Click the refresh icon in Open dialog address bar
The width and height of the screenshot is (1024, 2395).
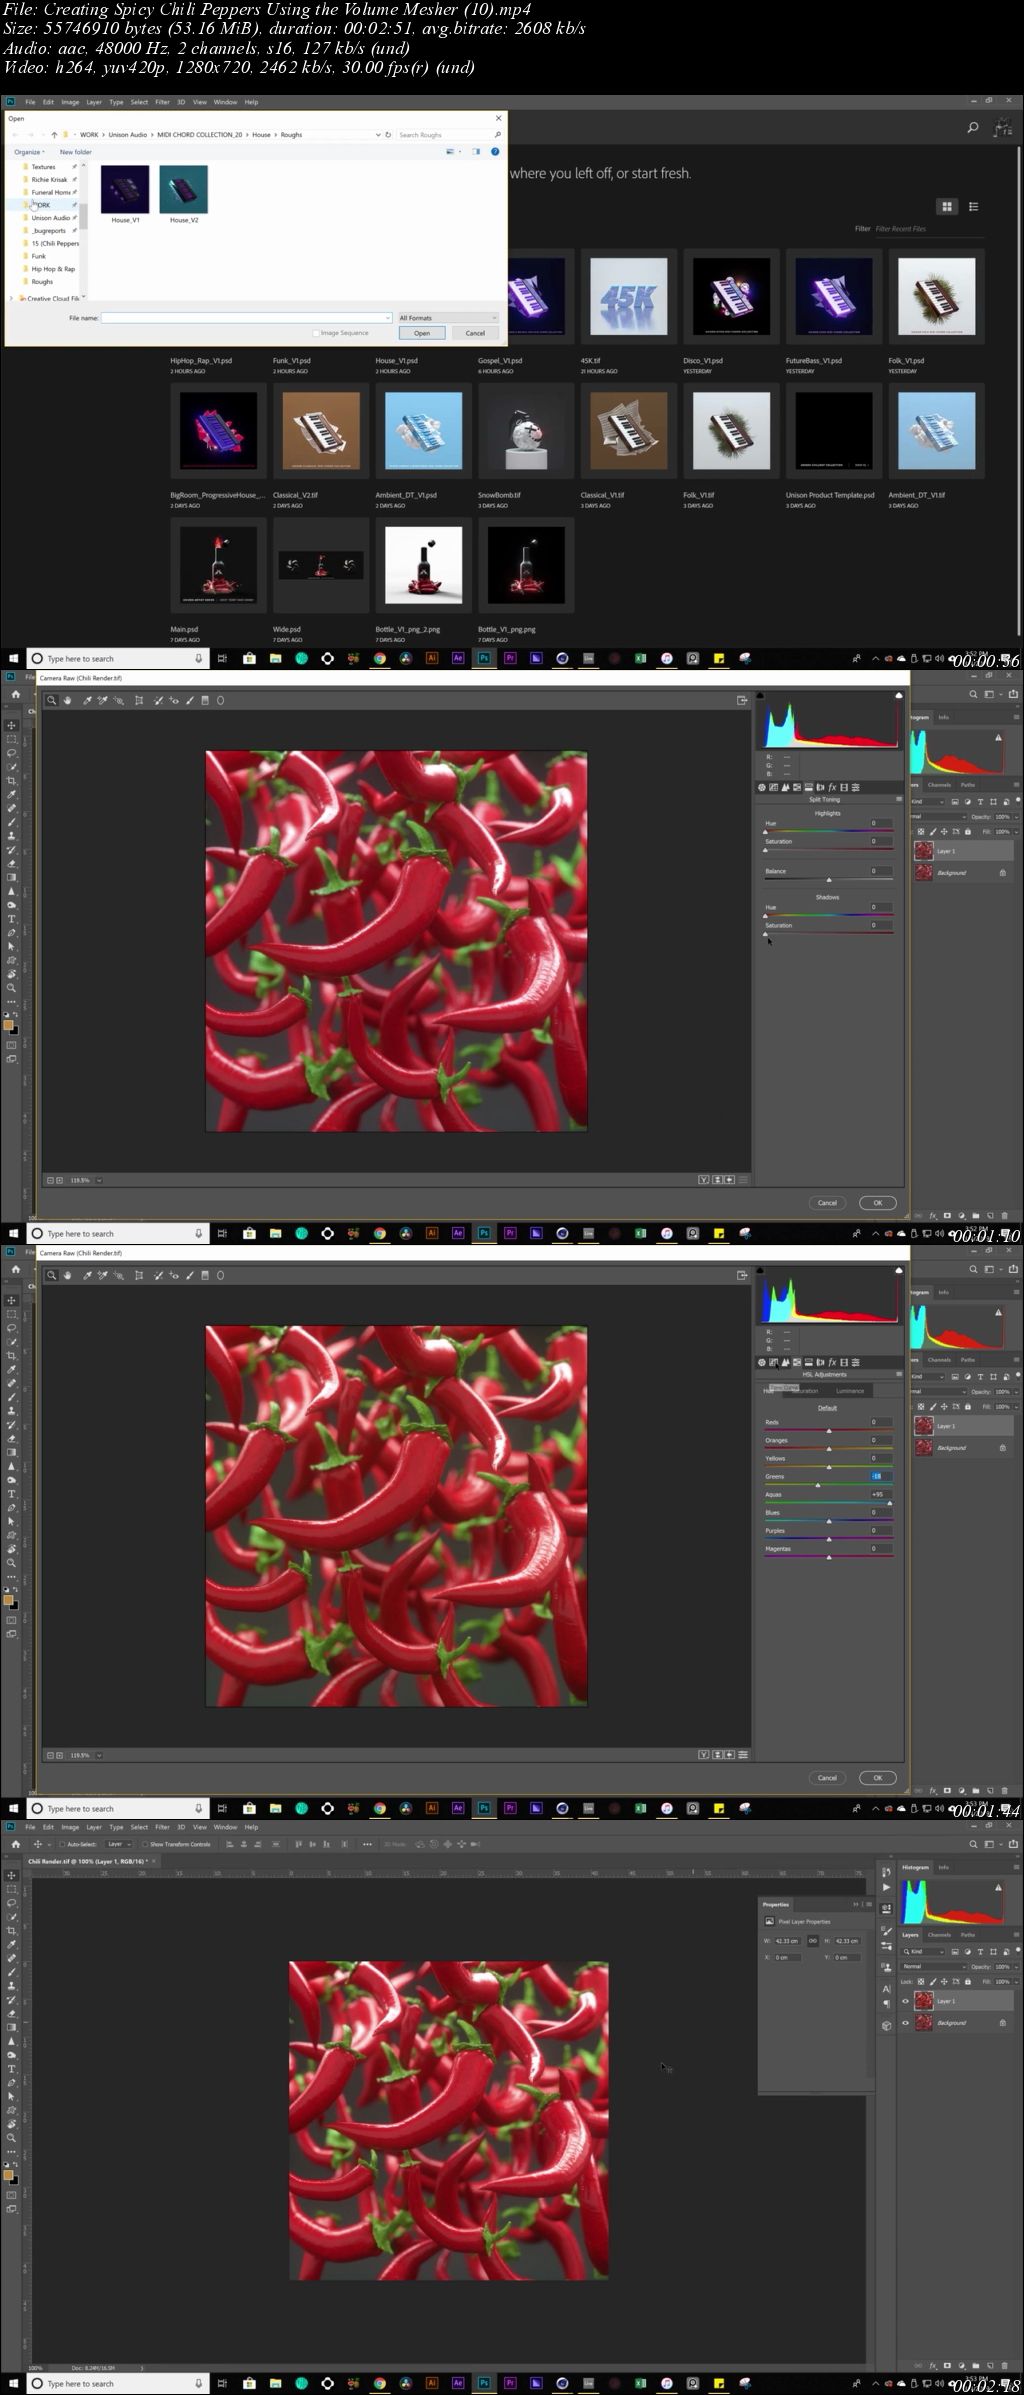[388, 134]
